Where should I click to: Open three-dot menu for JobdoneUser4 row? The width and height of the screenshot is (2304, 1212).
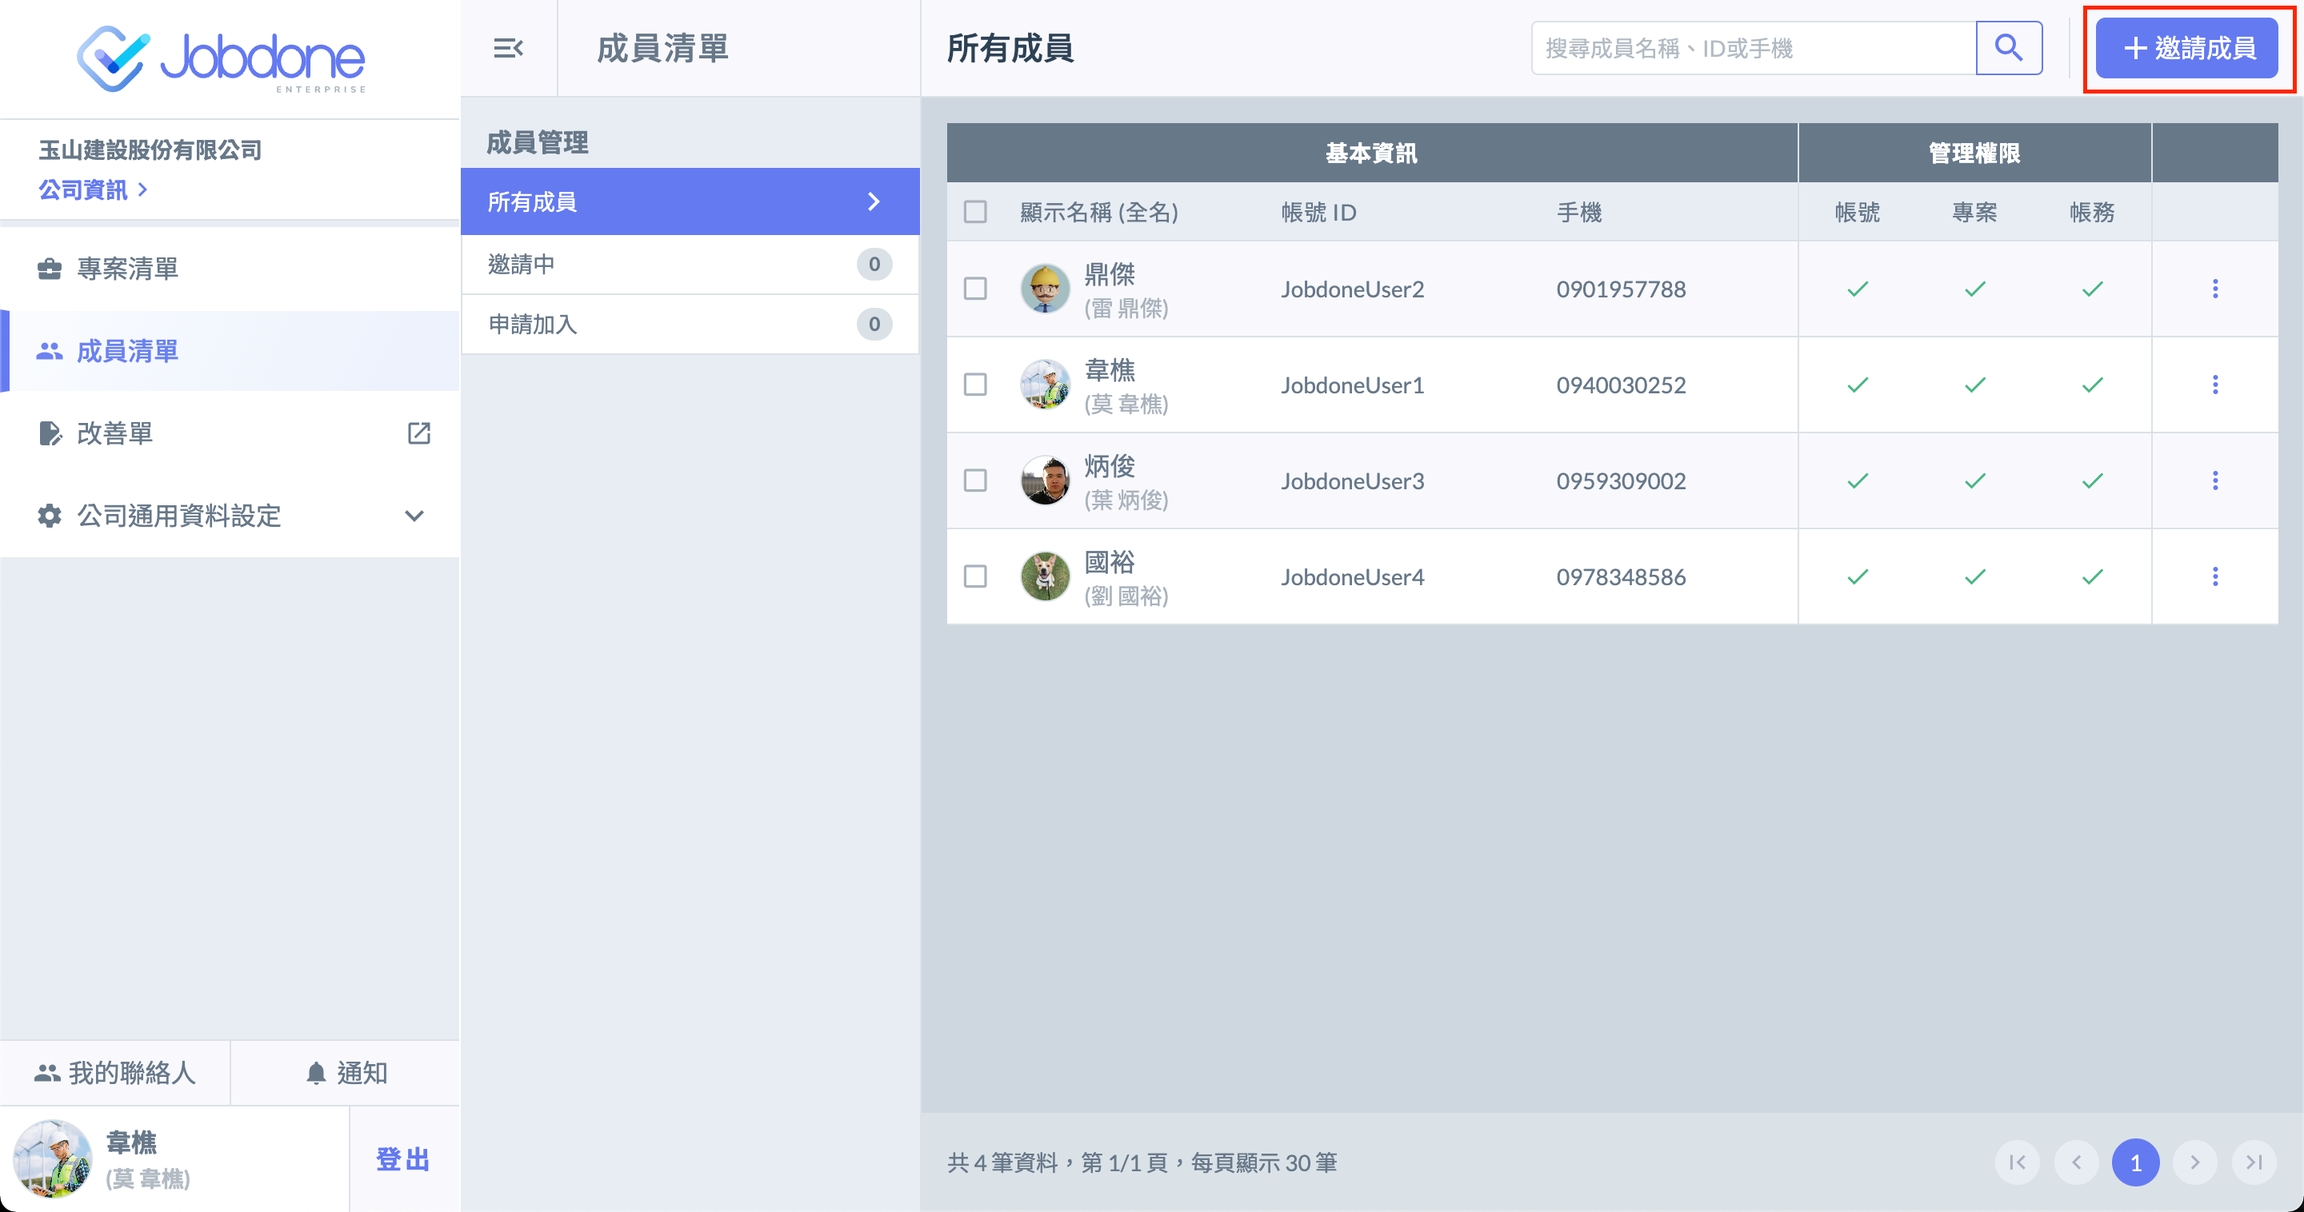point(2215,577)
